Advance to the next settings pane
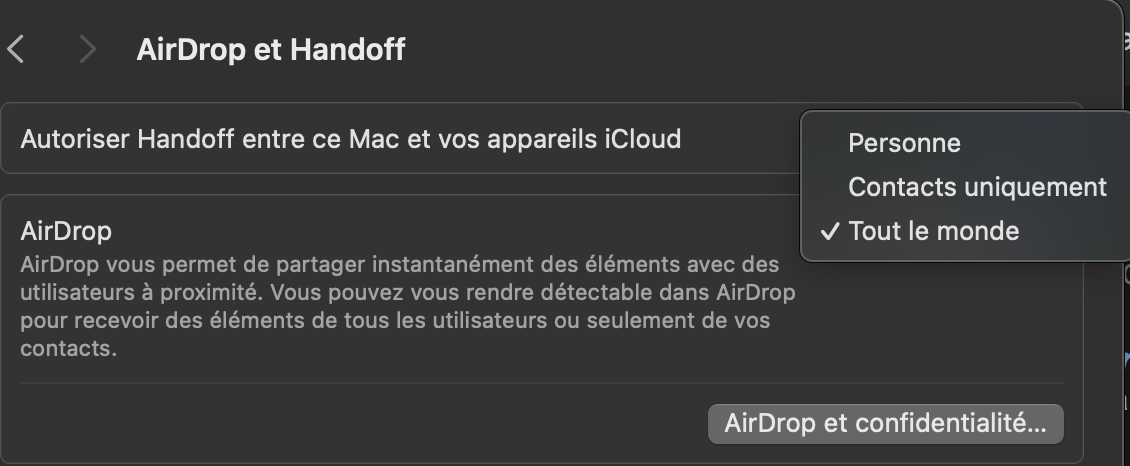 pyautogui.click(x=88, y=49)
